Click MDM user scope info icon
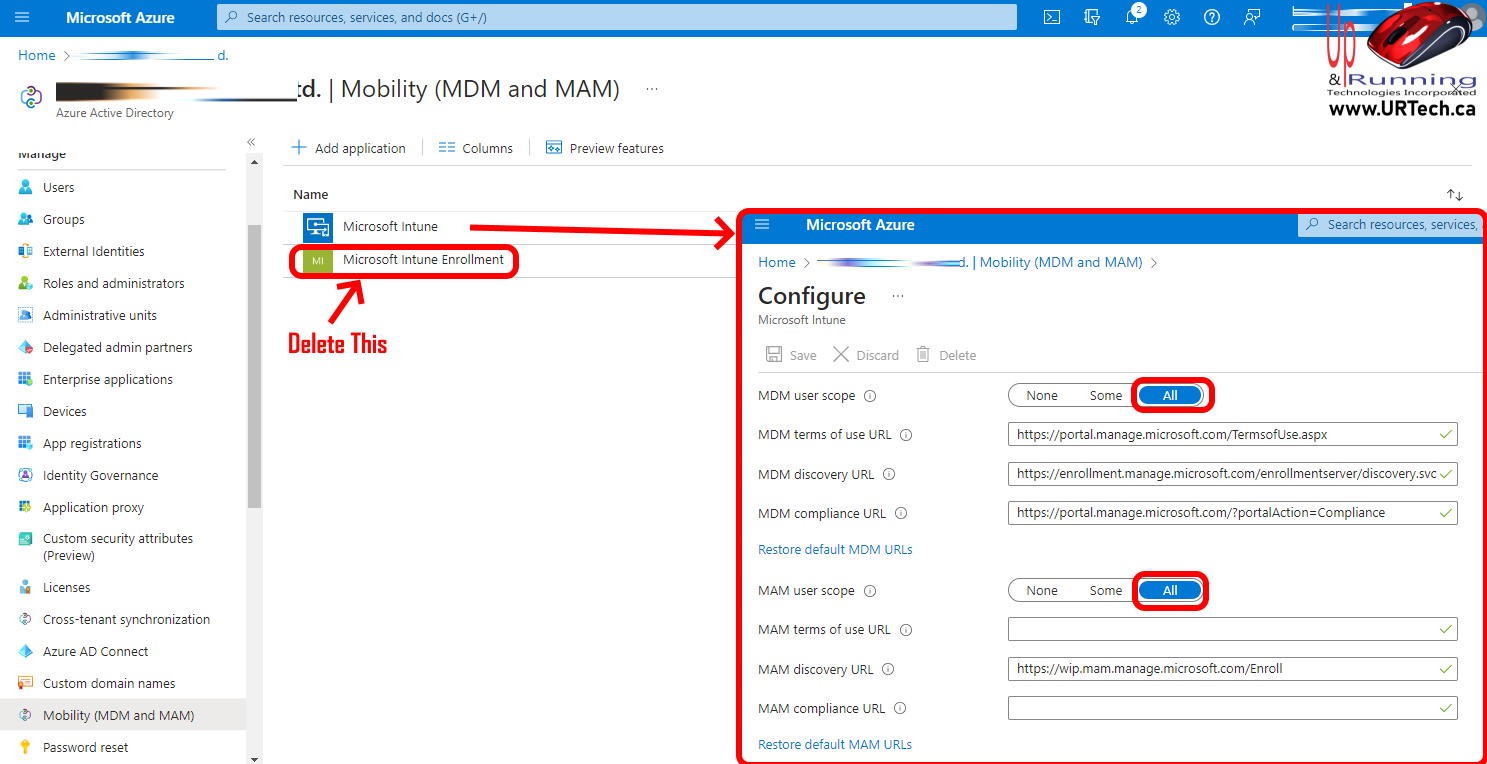The image size is (1487, 764). click(870, 396)
